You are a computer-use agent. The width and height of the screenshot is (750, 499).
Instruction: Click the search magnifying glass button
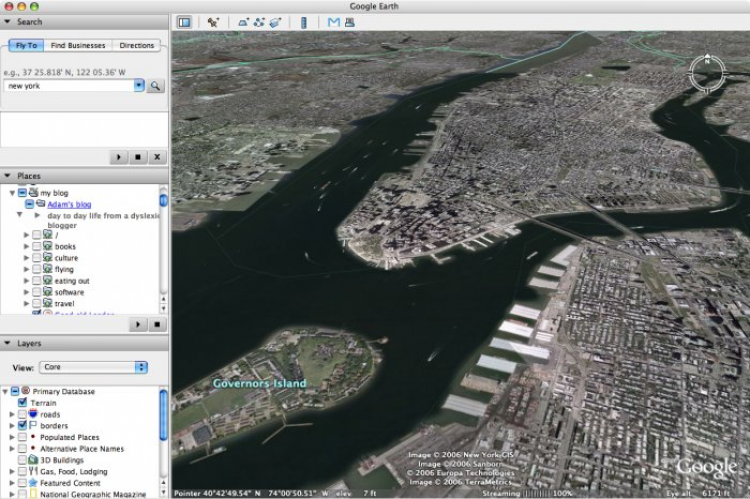click(155, 86)
